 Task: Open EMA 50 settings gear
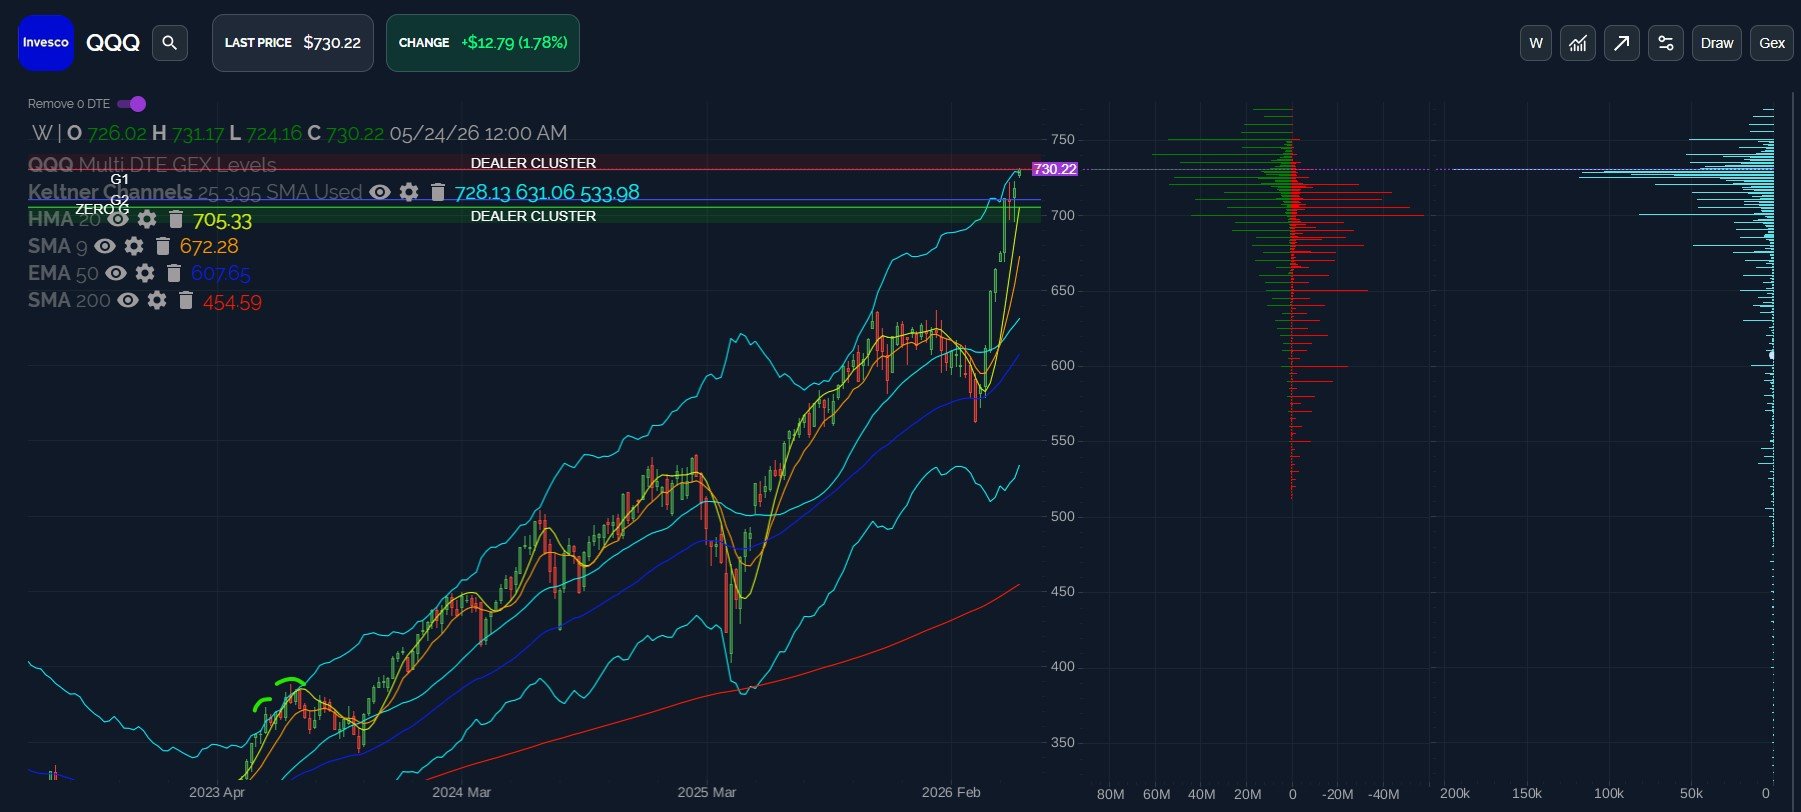tap(145, 273)
